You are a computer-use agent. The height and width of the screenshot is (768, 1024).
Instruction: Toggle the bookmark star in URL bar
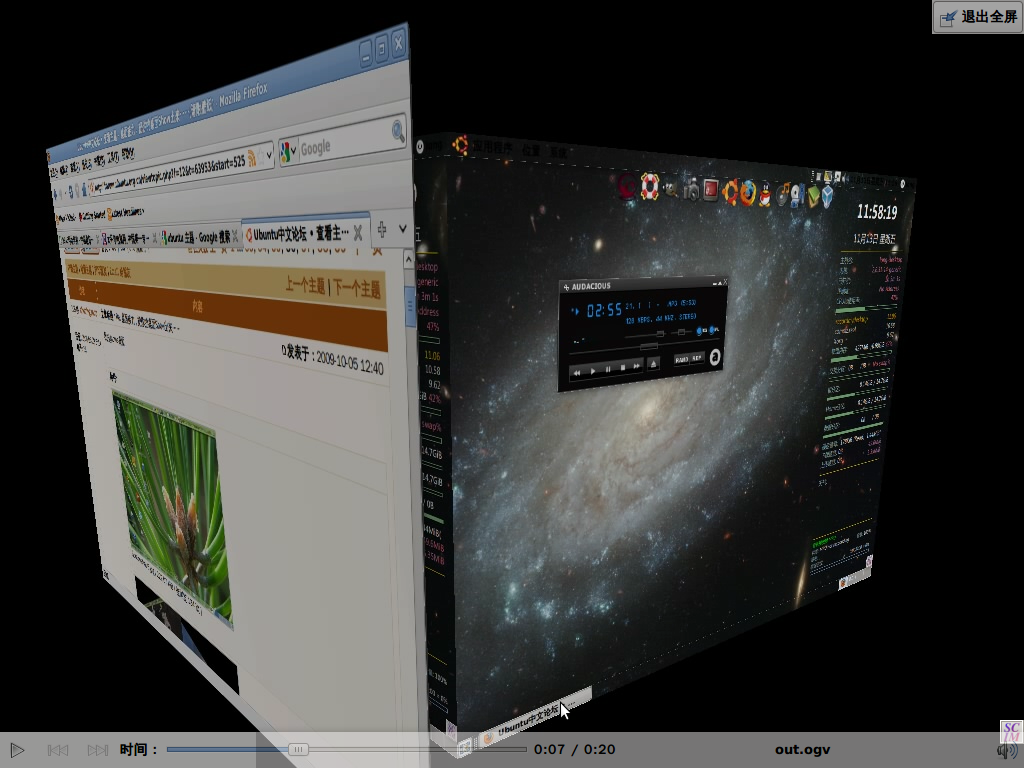[x=261, y=157]
